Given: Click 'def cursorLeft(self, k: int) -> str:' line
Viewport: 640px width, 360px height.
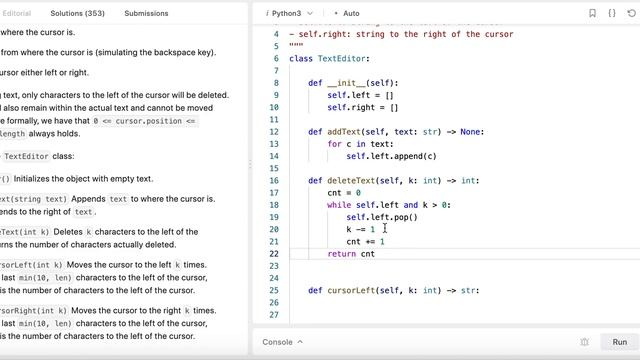Looking at the screenshot, I should (x=393, y=290).
